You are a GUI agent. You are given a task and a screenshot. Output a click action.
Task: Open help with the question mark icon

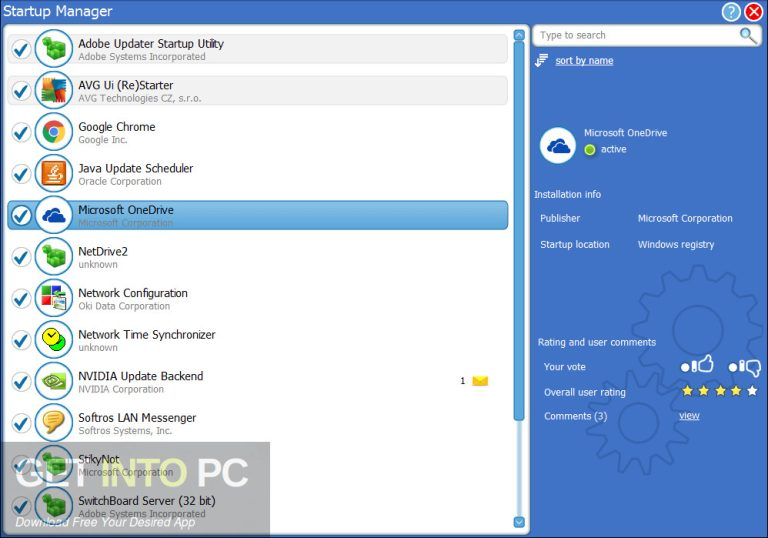[731, 11]
